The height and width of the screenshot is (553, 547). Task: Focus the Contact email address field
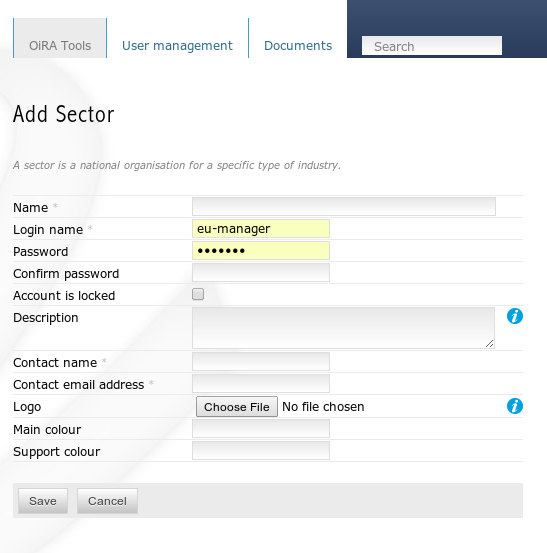261,383
